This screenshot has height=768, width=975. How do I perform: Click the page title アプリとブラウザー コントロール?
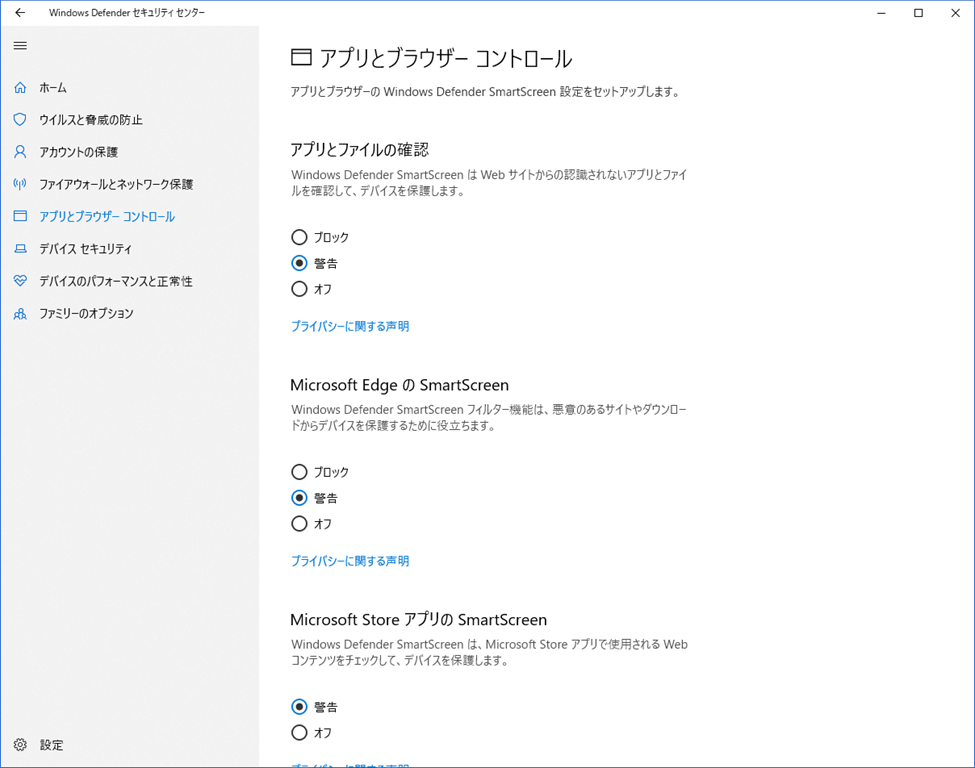coord(446,58)
